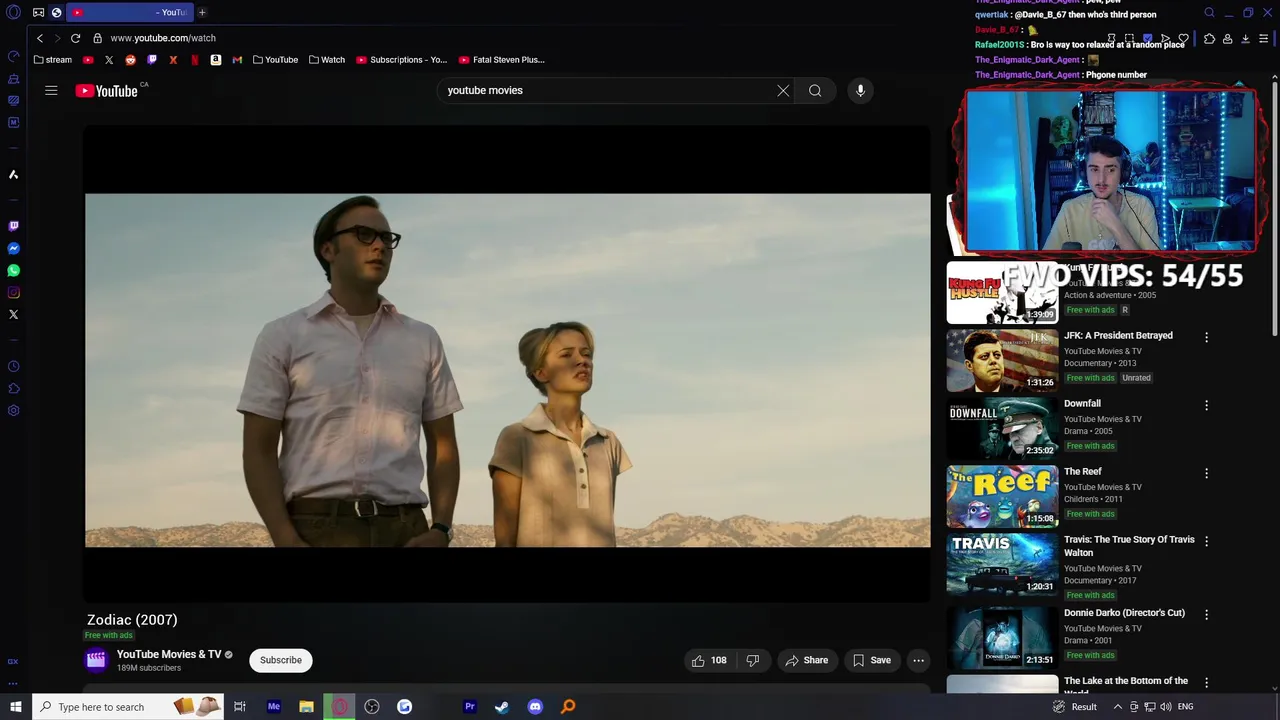Open Steam from the taskbar
This screenshot has height=720, width=1280.
[502, 707]
